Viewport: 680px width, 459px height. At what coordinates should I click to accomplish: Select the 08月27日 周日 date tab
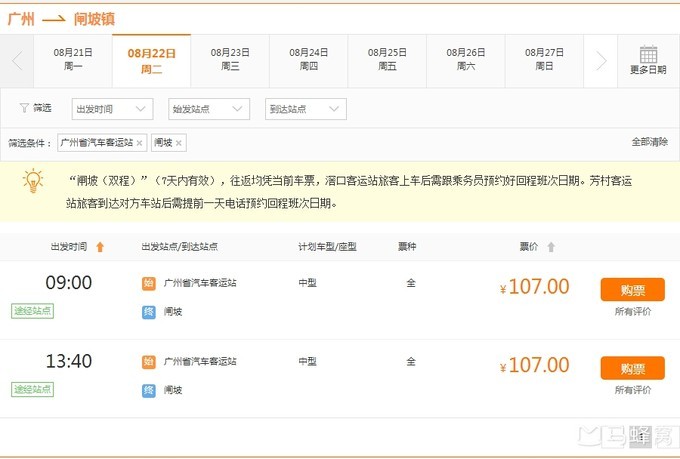tap(544, 59)
